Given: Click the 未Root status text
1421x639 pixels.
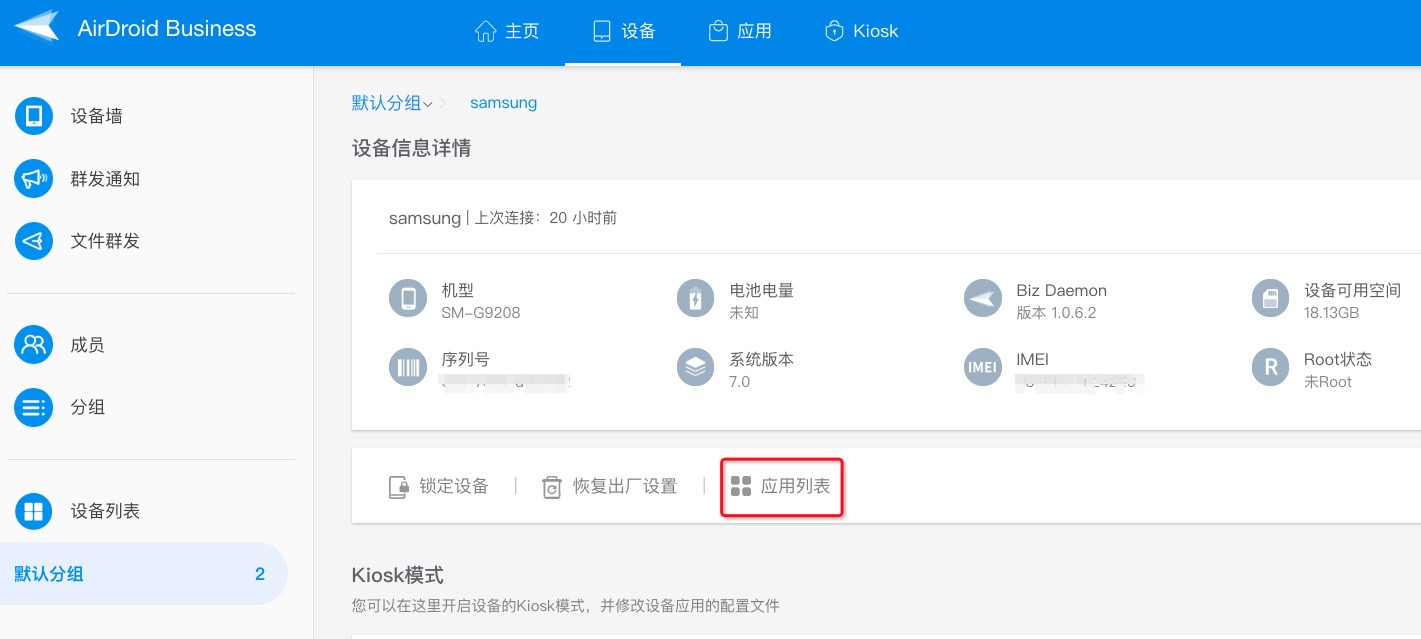Looking at the screenshot, I should (x=1328, y=382).
